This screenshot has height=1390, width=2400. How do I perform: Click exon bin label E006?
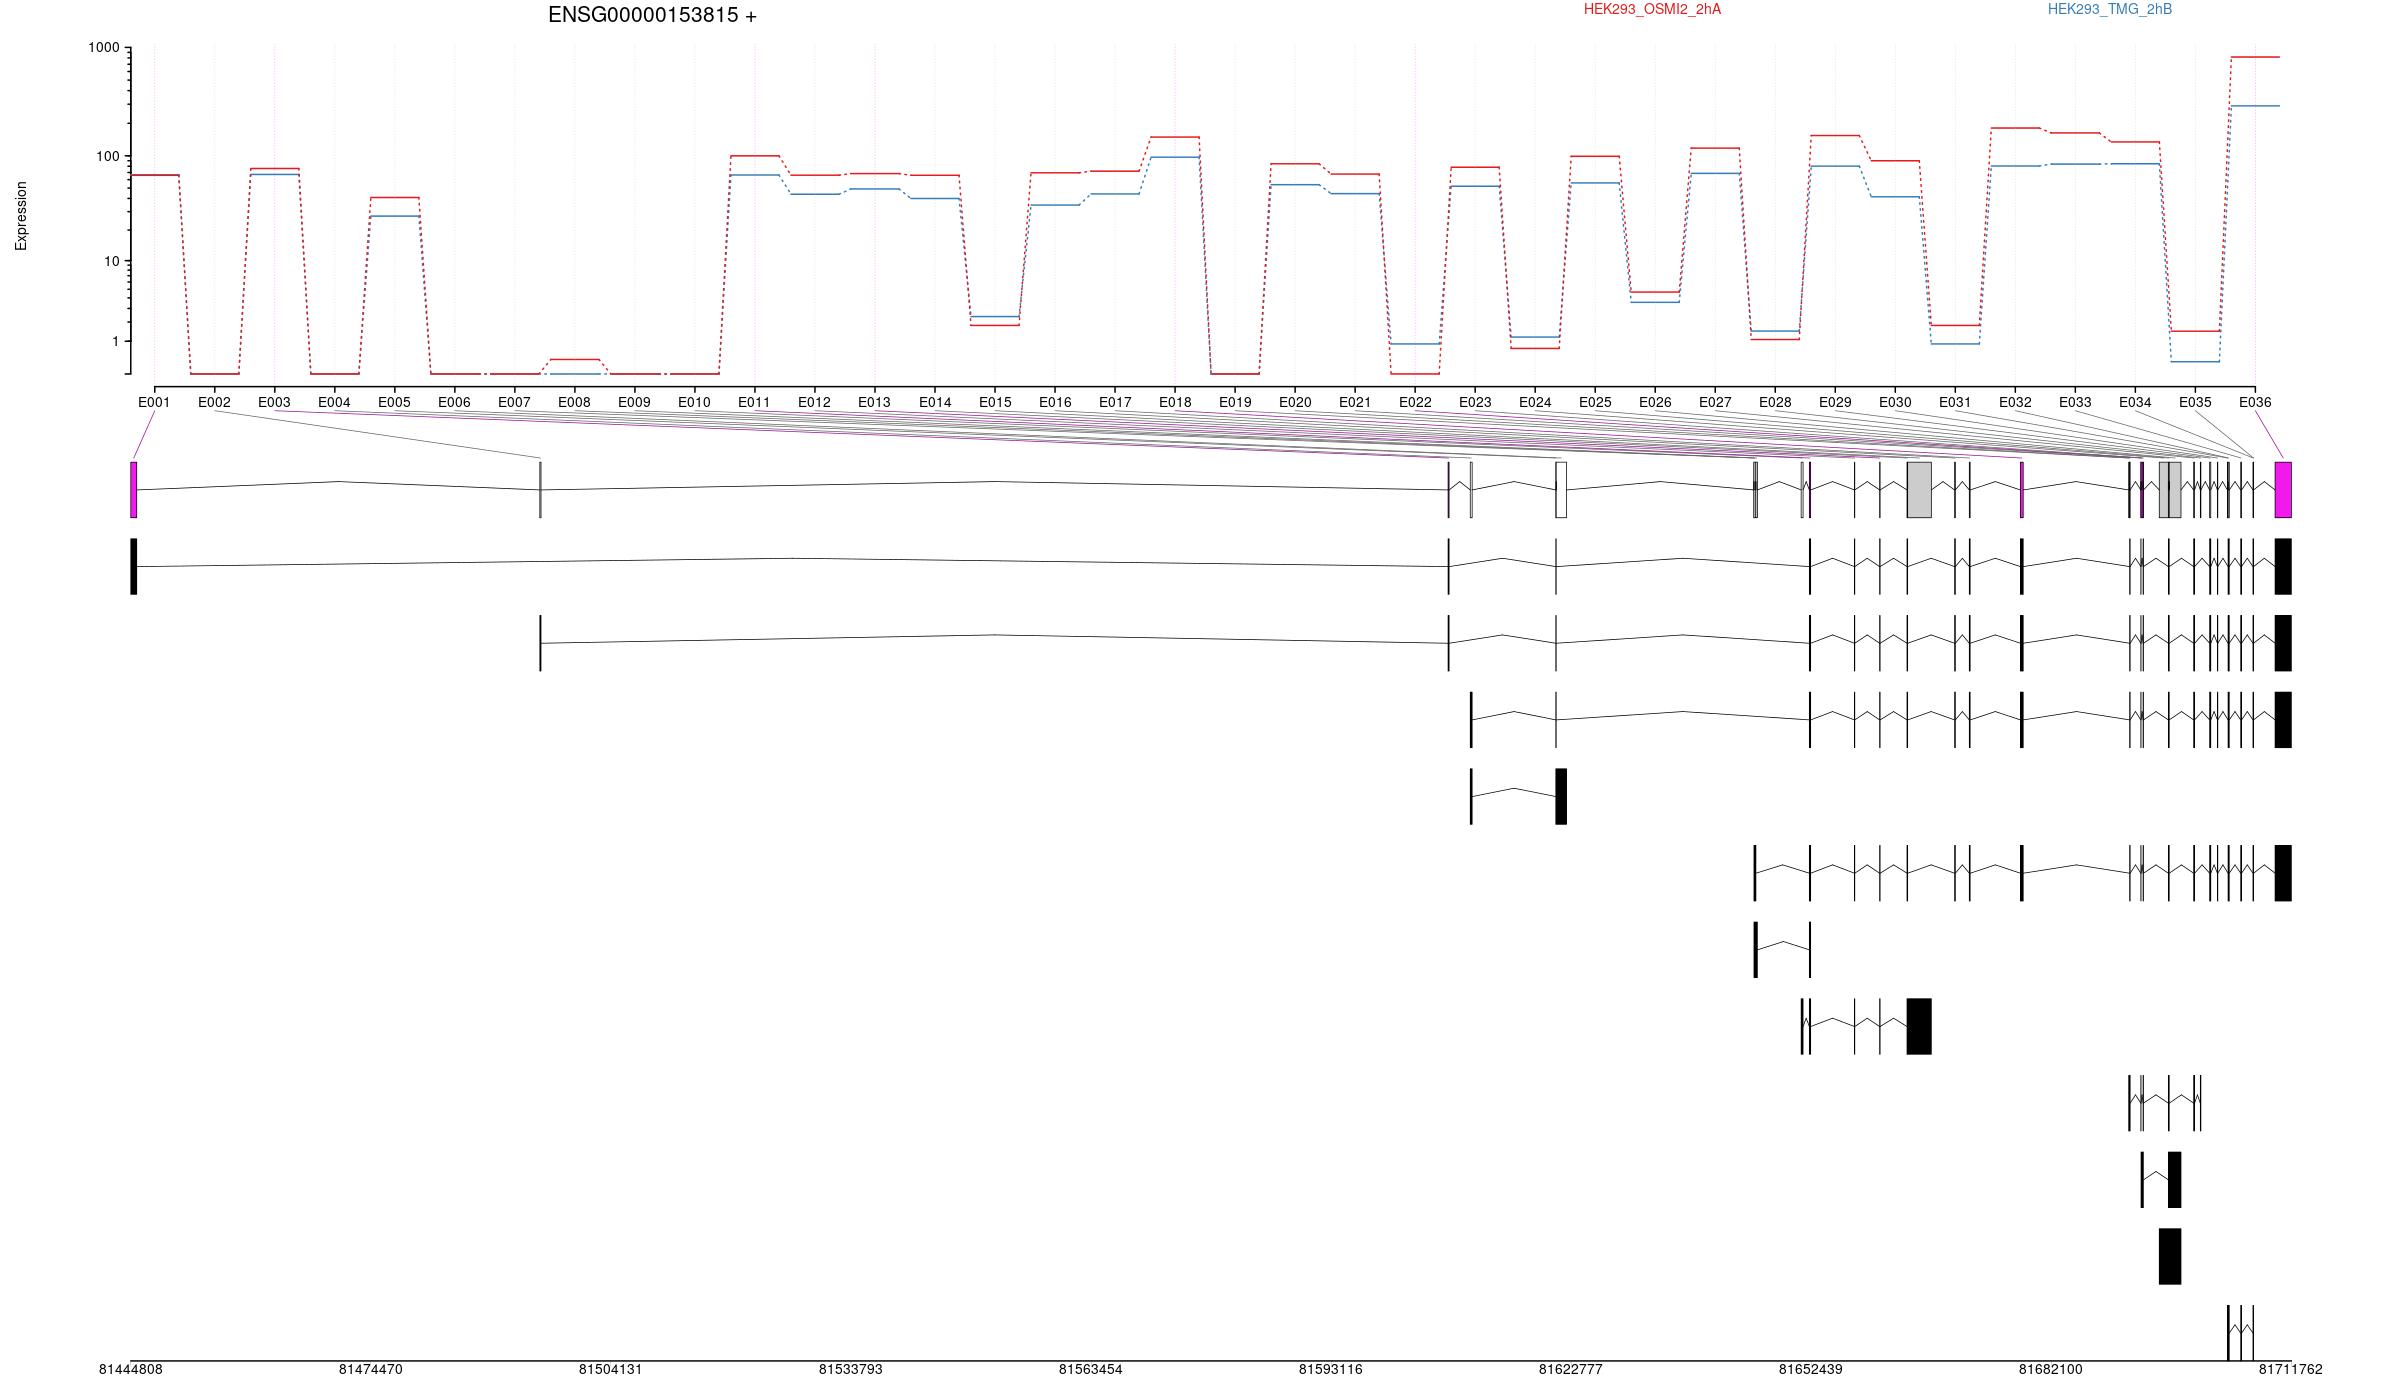(x=454, y=402)
